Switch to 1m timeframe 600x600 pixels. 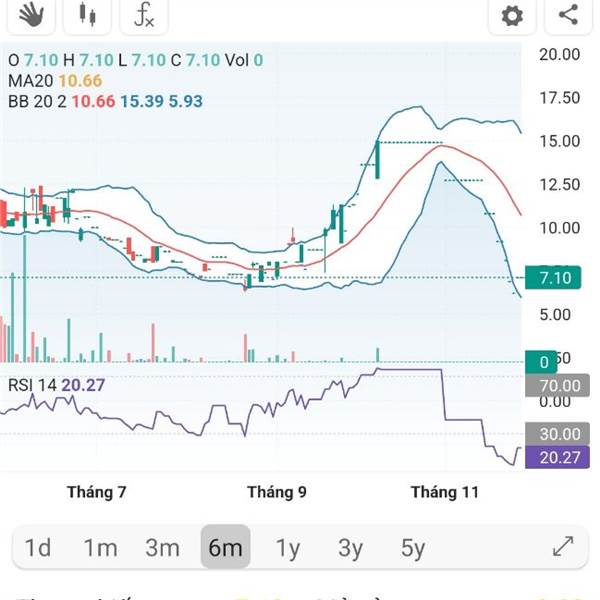tap(100, 547)
